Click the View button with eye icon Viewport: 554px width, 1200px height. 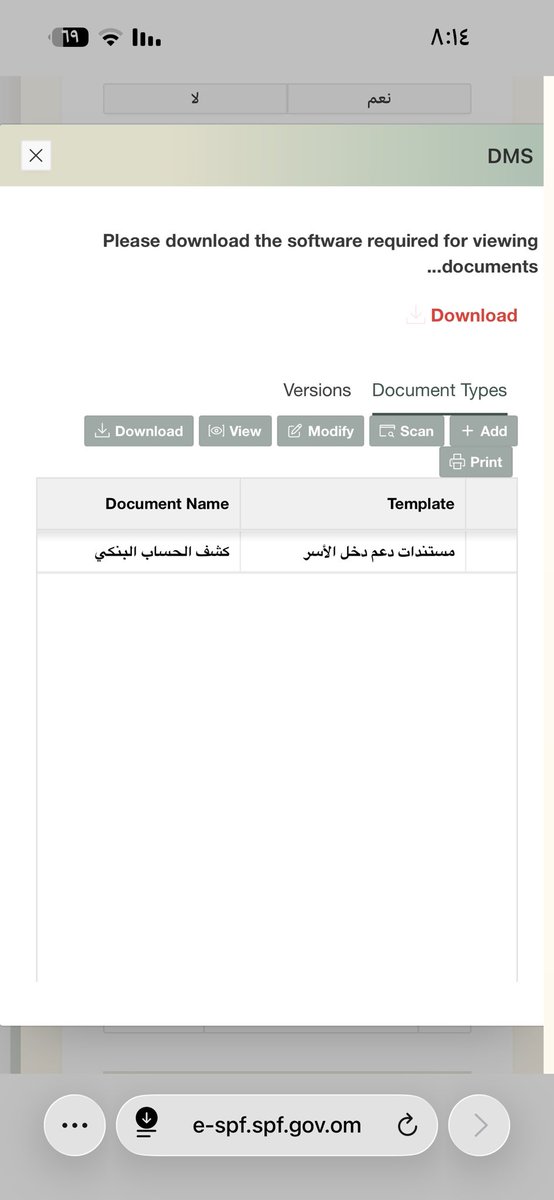point(235,431)
